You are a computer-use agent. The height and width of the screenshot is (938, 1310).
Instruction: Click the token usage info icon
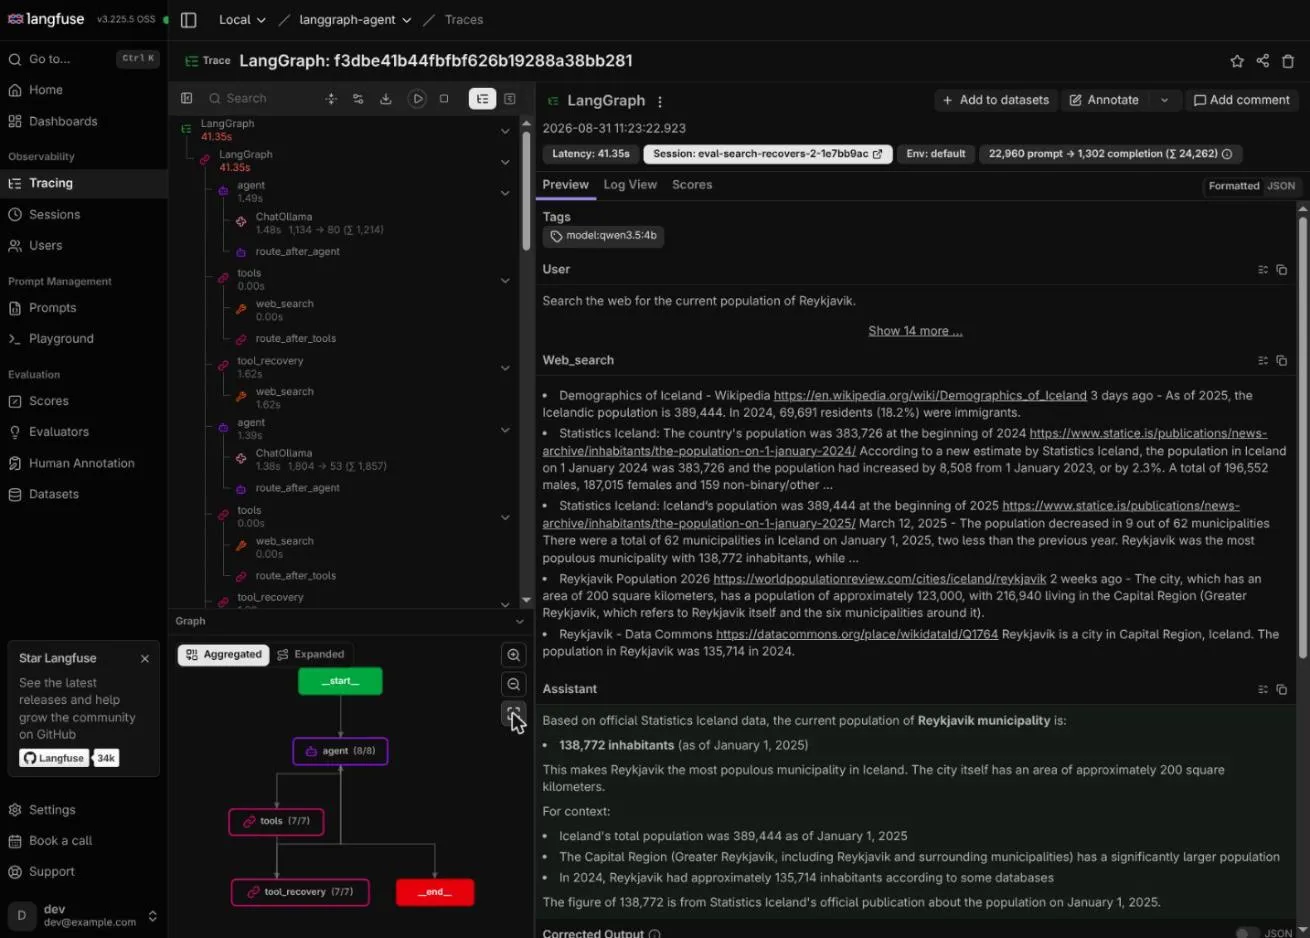pyautogui.click(x=1227, y=154)
